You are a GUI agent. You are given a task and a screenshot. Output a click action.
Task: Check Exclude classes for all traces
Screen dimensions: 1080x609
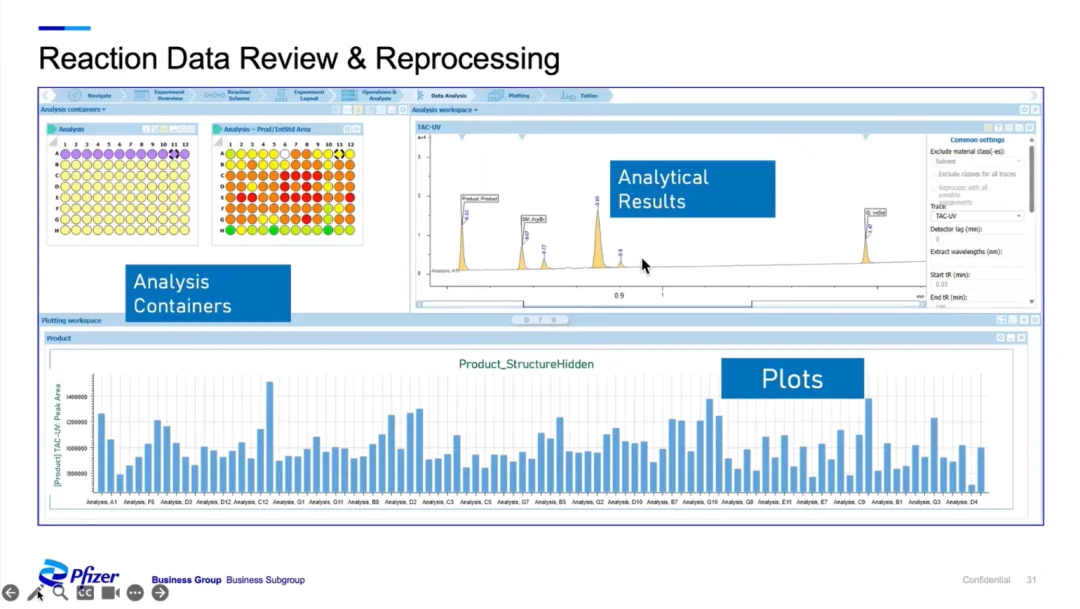point(935,174)
